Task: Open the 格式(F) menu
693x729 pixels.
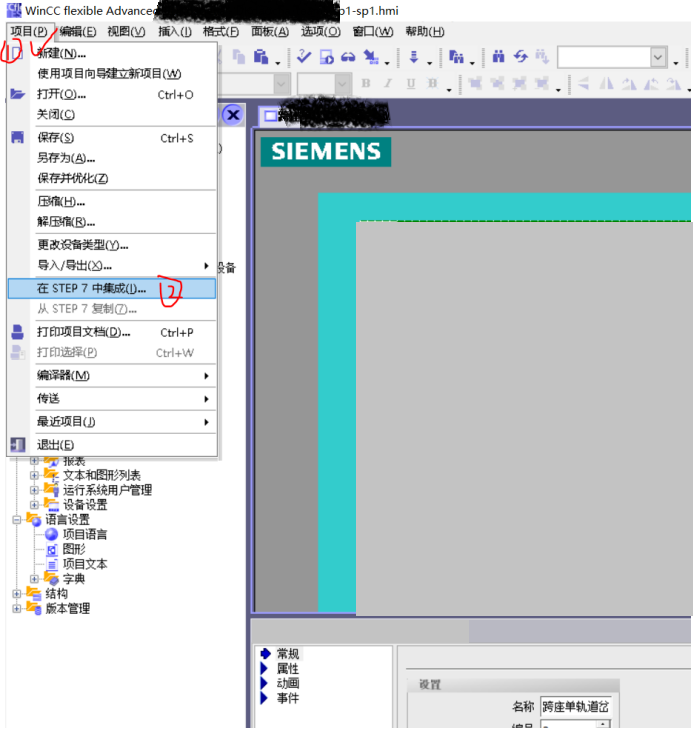Action: click(221, 32)
